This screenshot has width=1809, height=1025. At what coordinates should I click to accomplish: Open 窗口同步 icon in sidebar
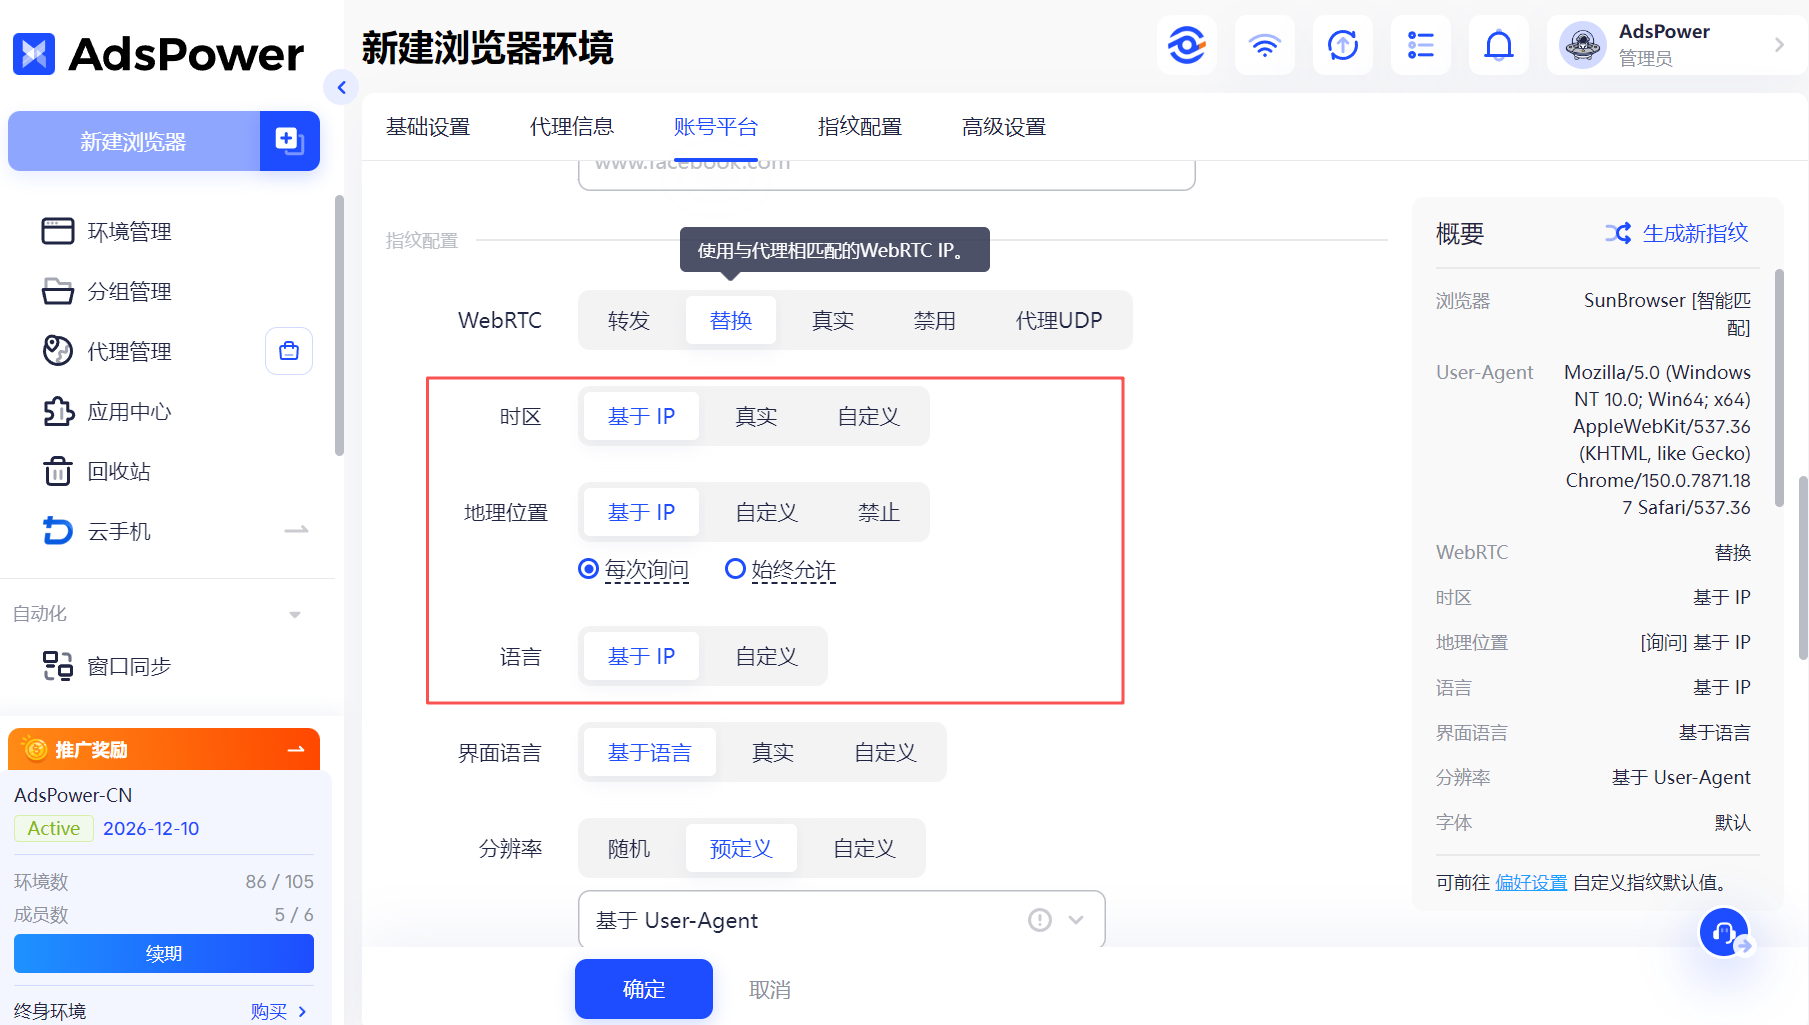pyautogui.click(x=58, y=666)
